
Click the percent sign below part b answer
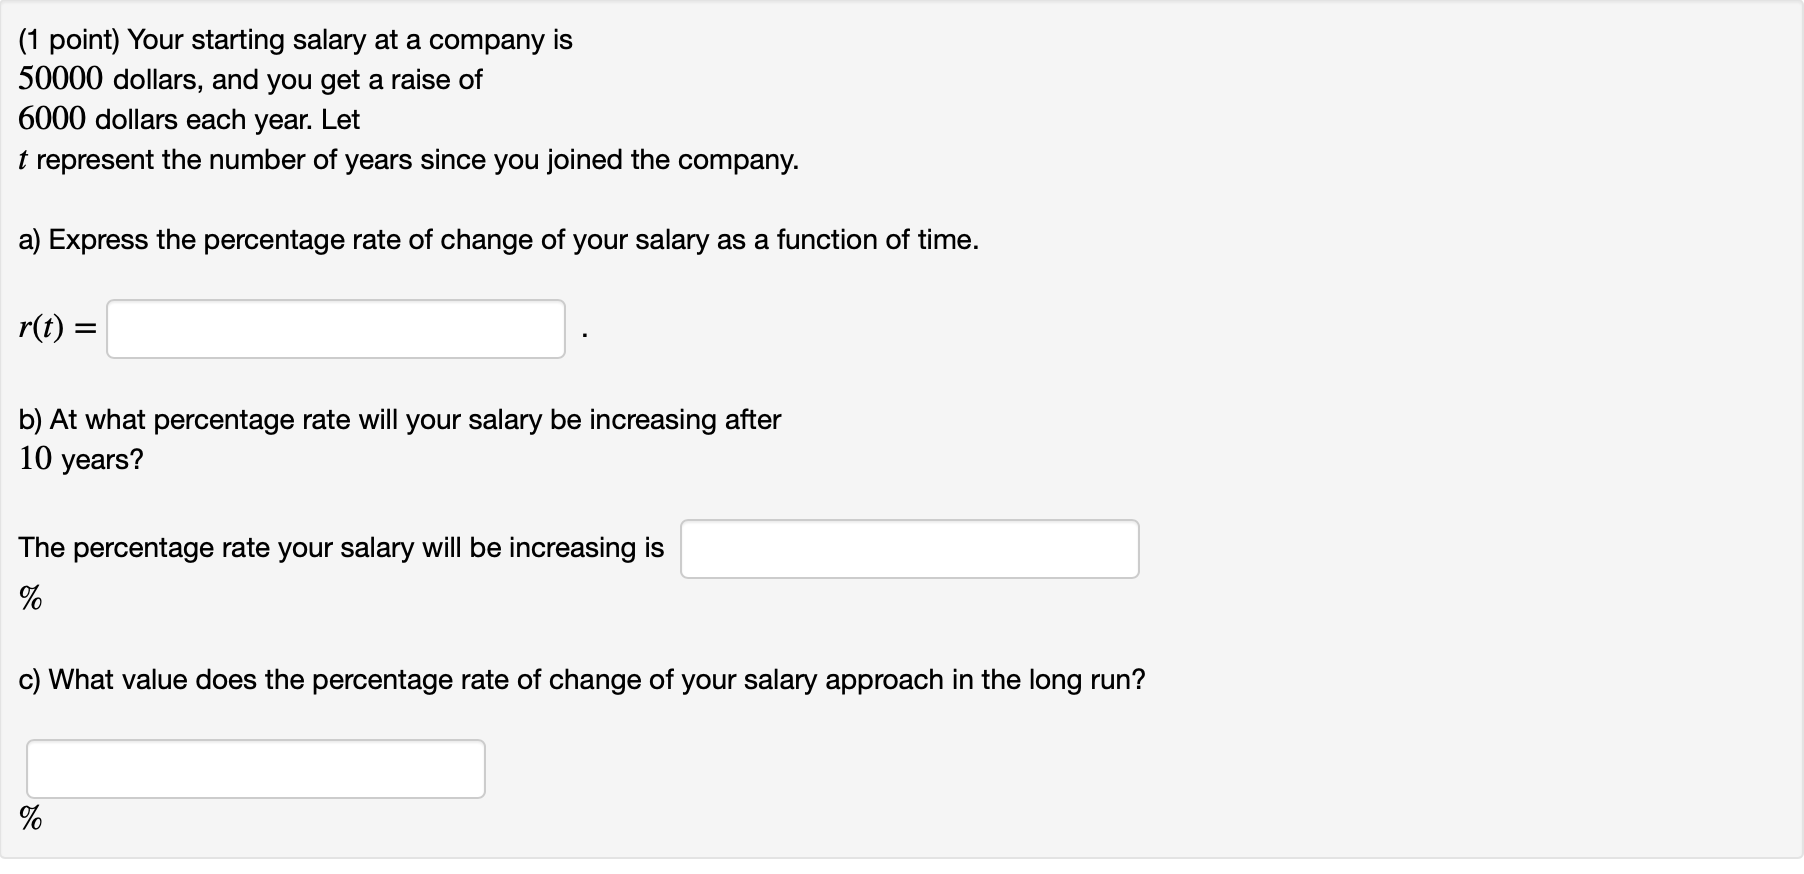30,598
